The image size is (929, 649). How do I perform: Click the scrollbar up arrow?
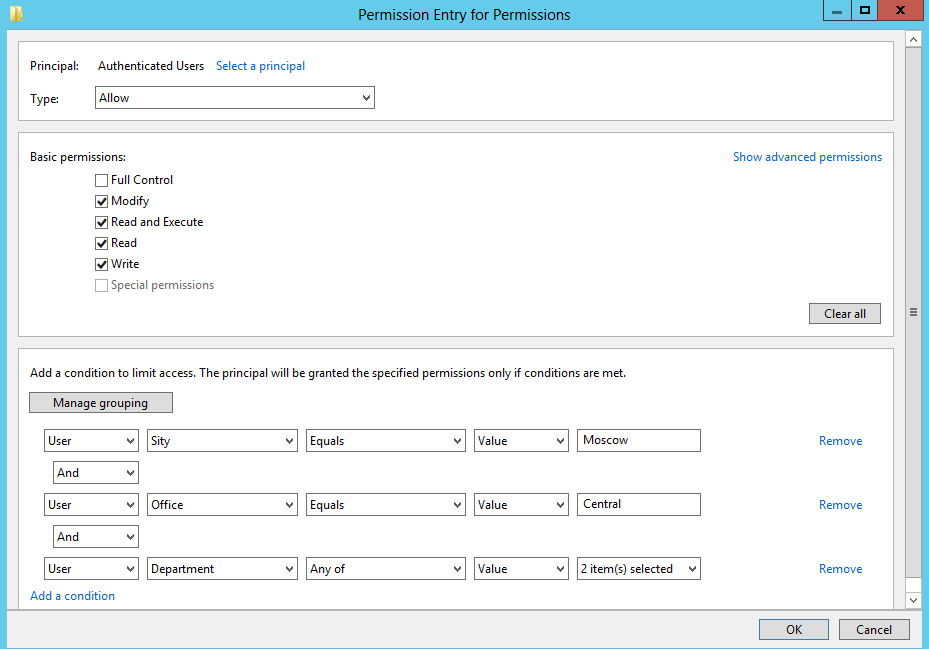914,40
